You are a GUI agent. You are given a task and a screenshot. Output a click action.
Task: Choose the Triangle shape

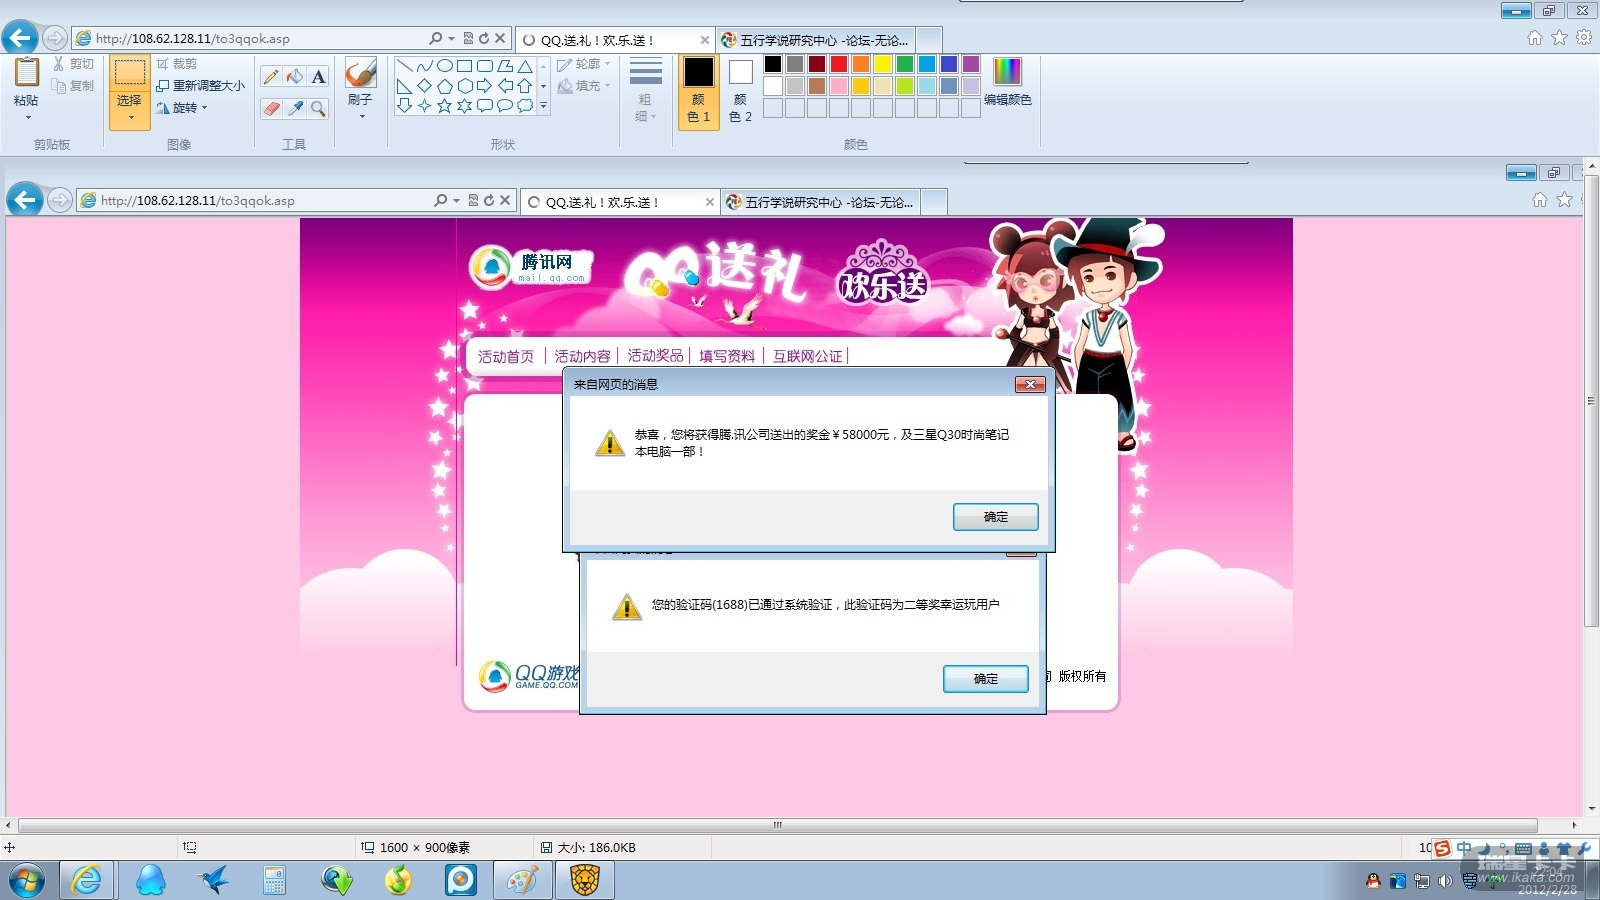click(x=524, y=66)
